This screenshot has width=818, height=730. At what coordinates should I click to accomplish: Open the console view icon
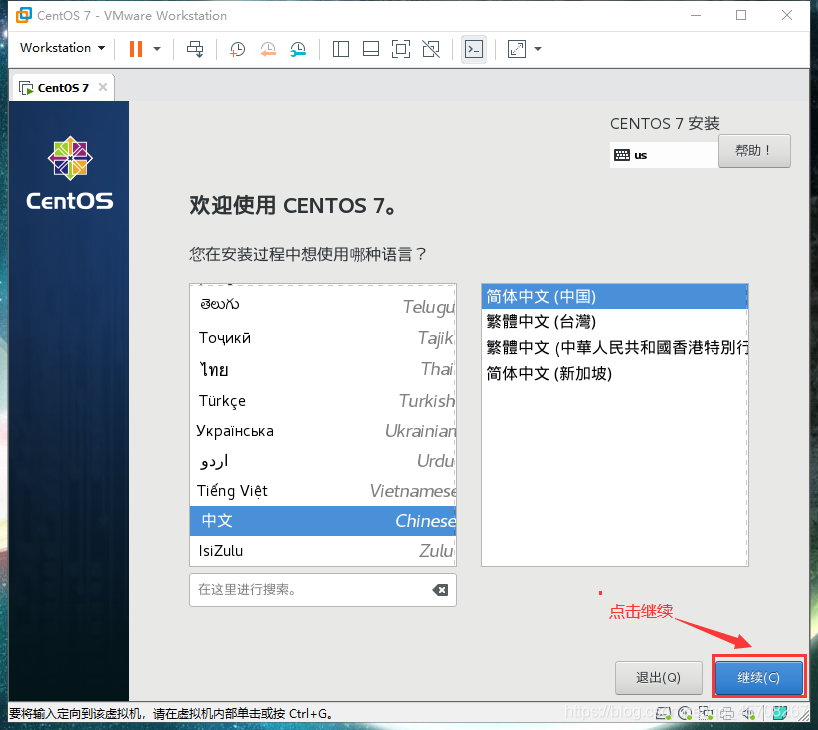[474, 49]
